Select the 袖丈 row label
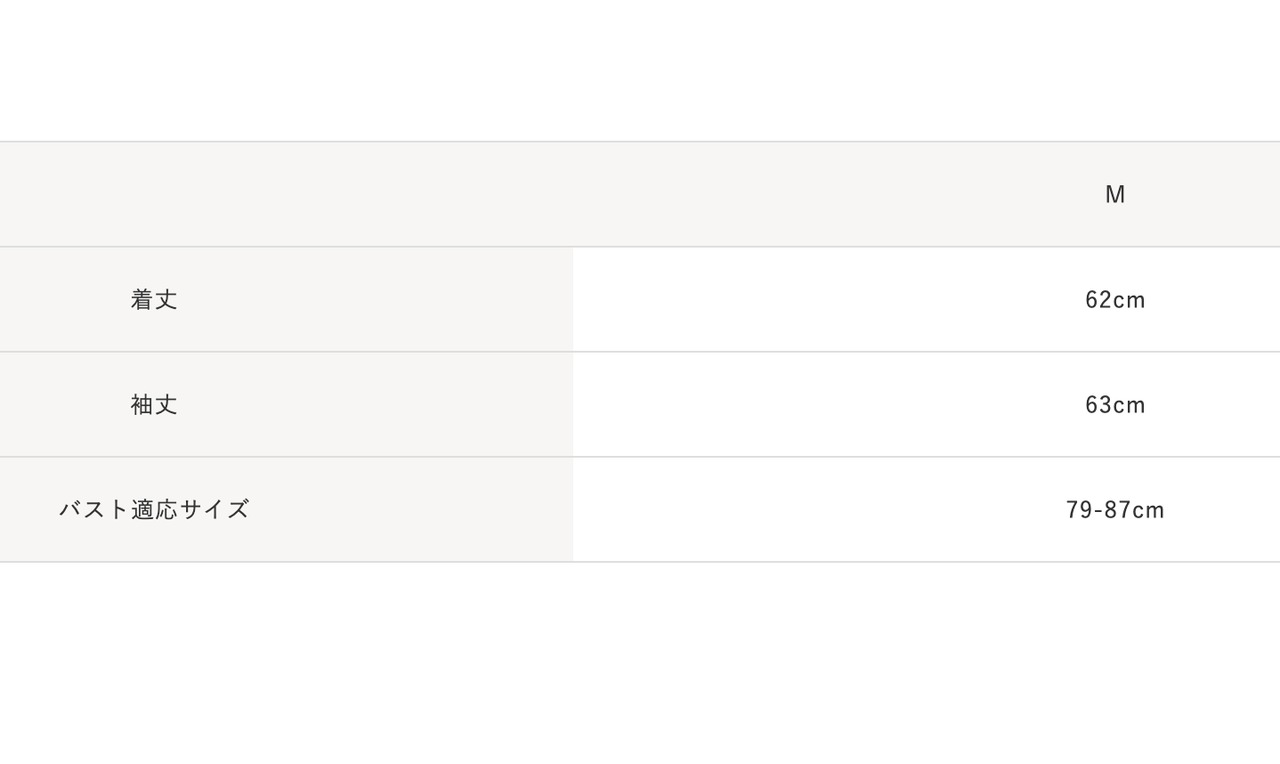Viewport: 1280px width, 764px height. (154, 405)
